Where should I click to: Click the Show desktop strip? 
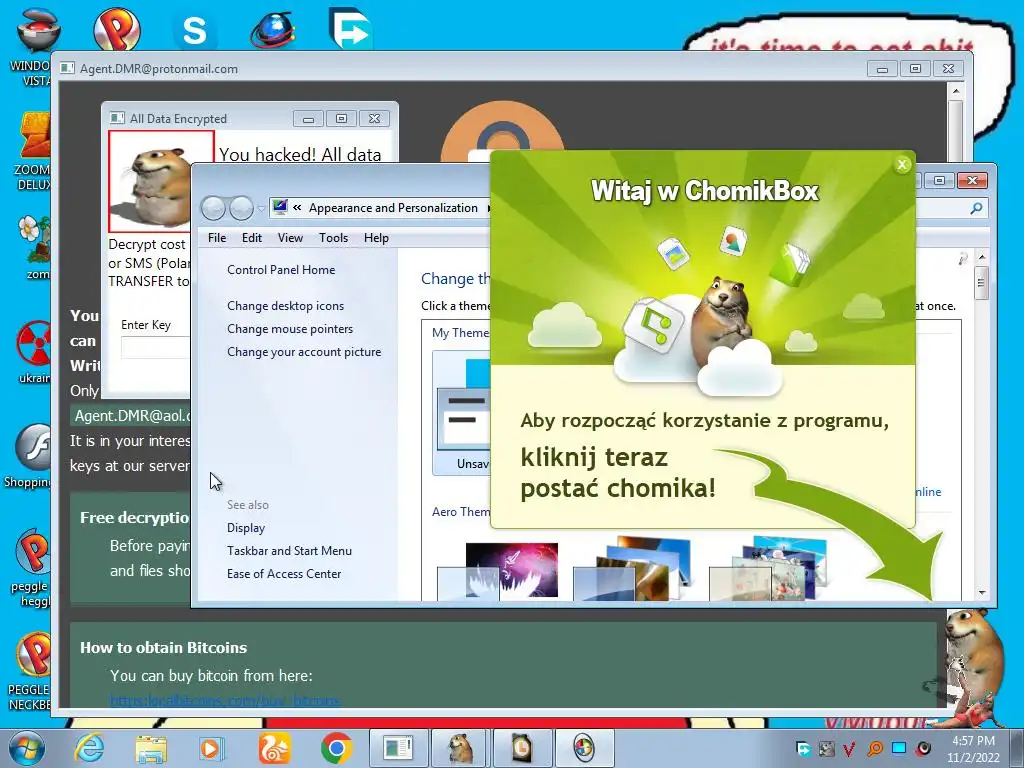click(1017, 748)
